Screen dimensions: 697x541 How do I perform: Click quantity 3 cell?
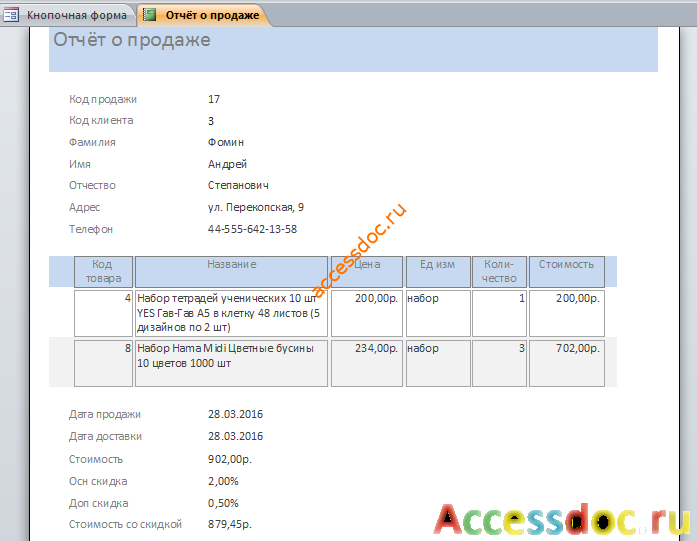500,363
